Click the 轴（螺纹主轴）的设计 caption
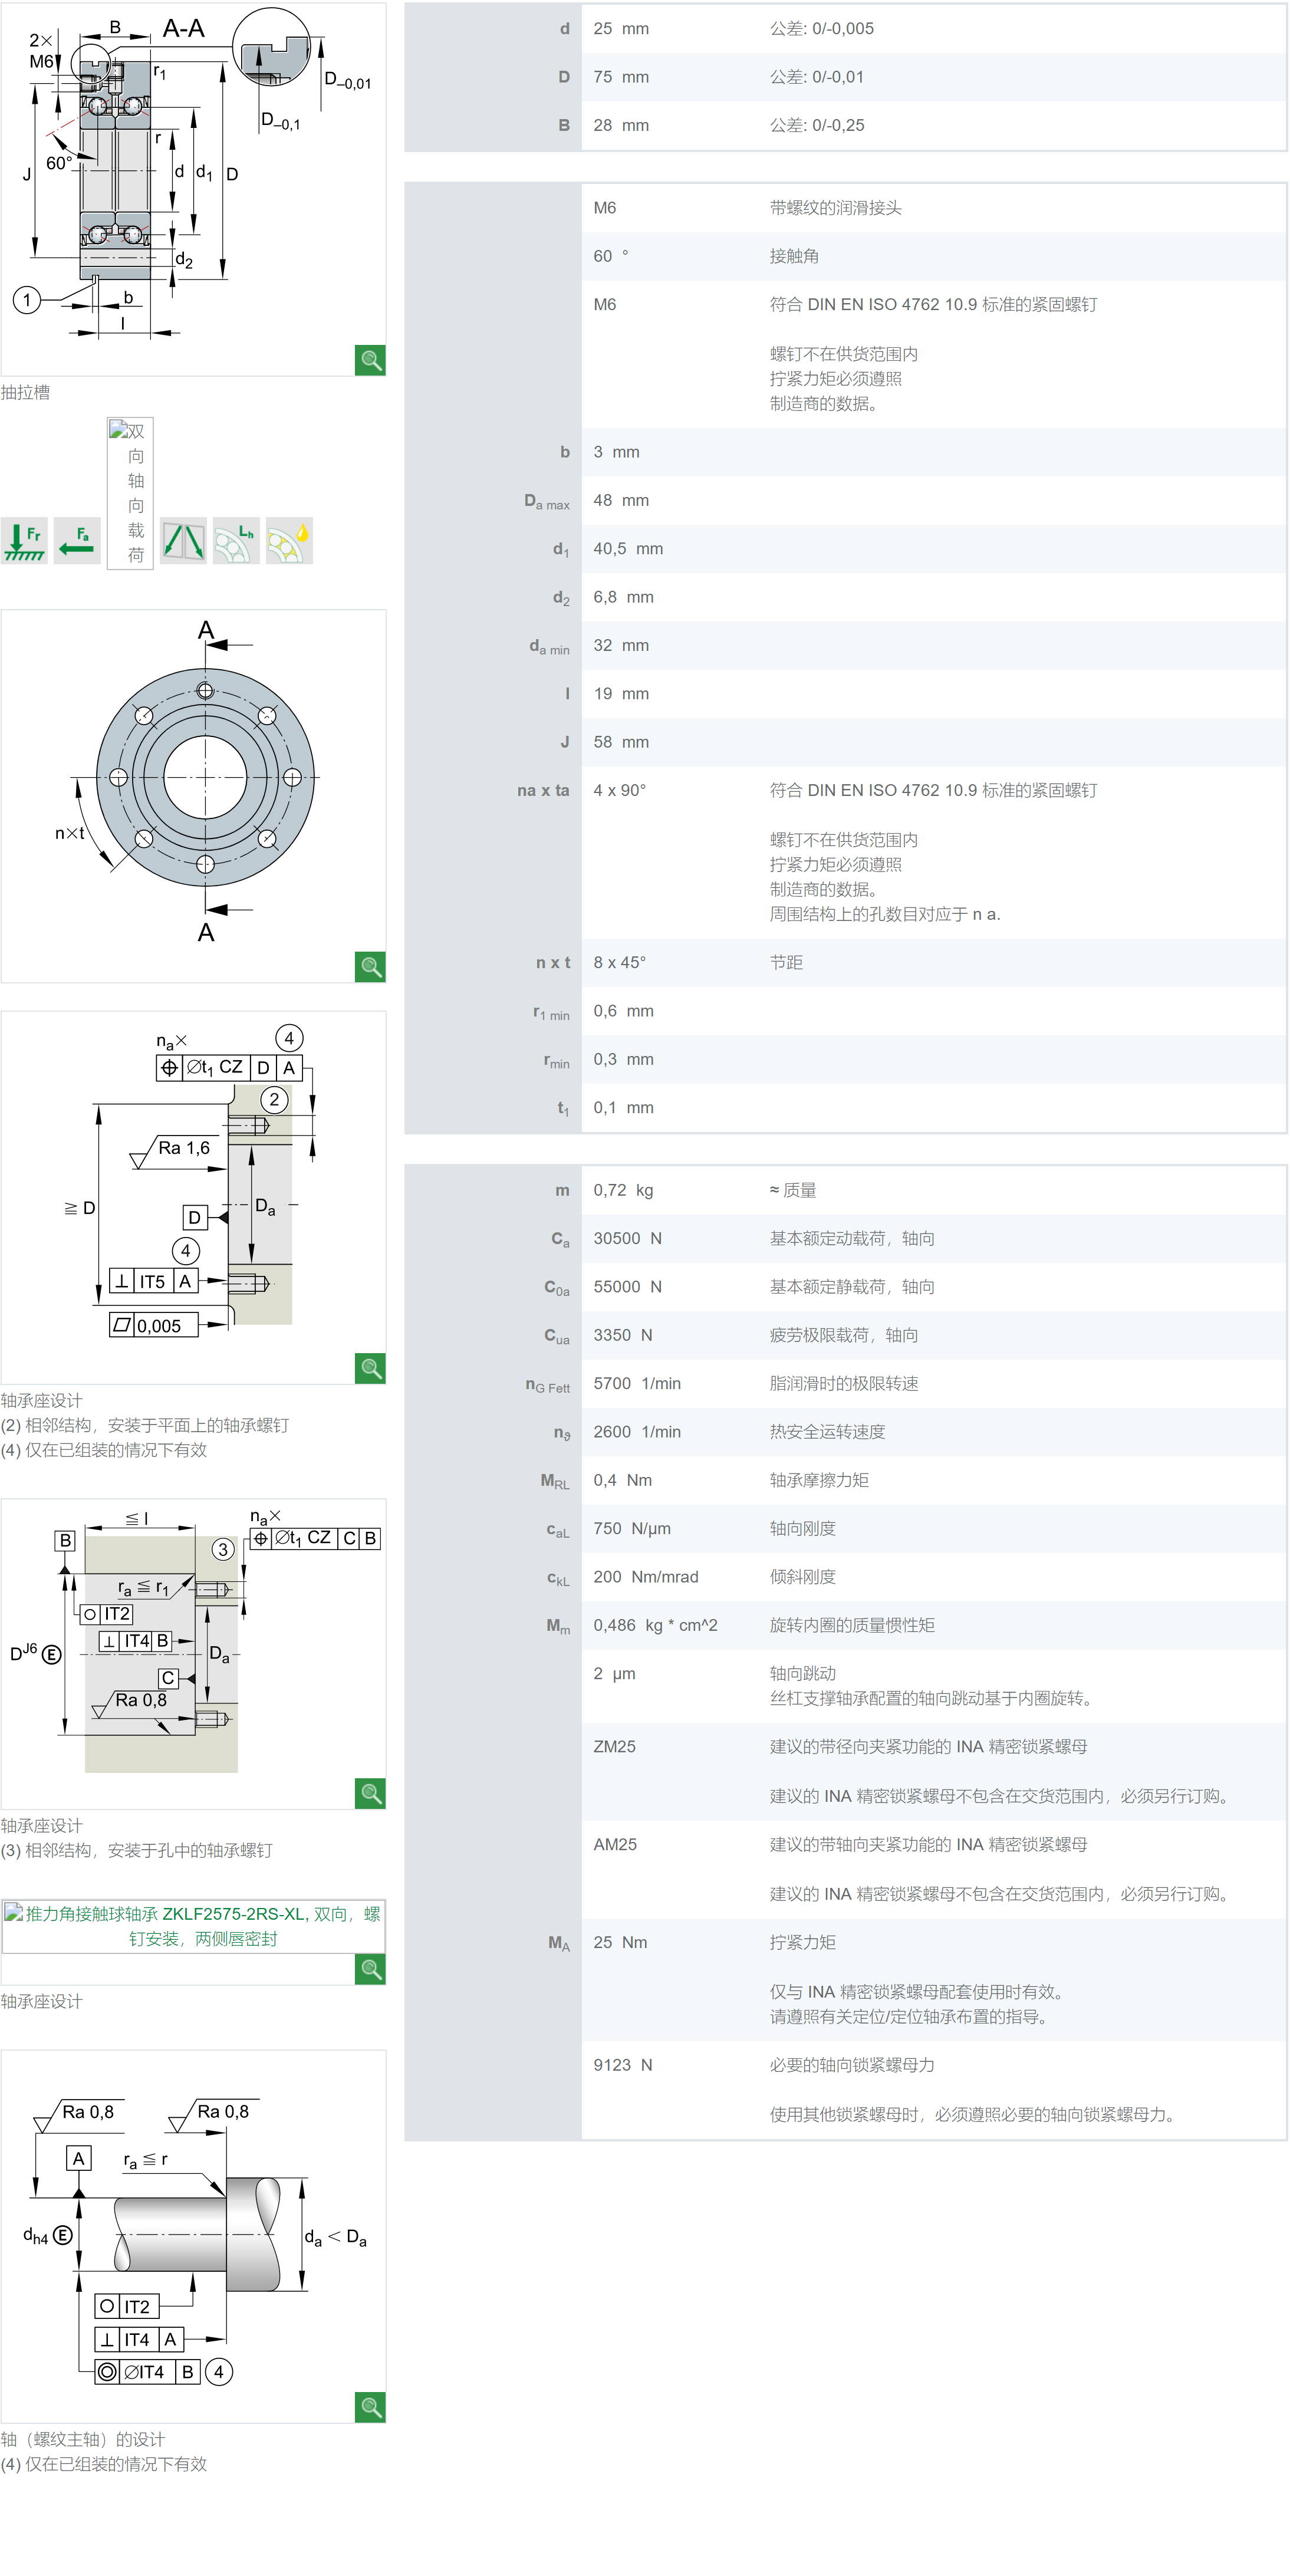Screen dimensions: 1290x2576 [x=83, y=2439]
